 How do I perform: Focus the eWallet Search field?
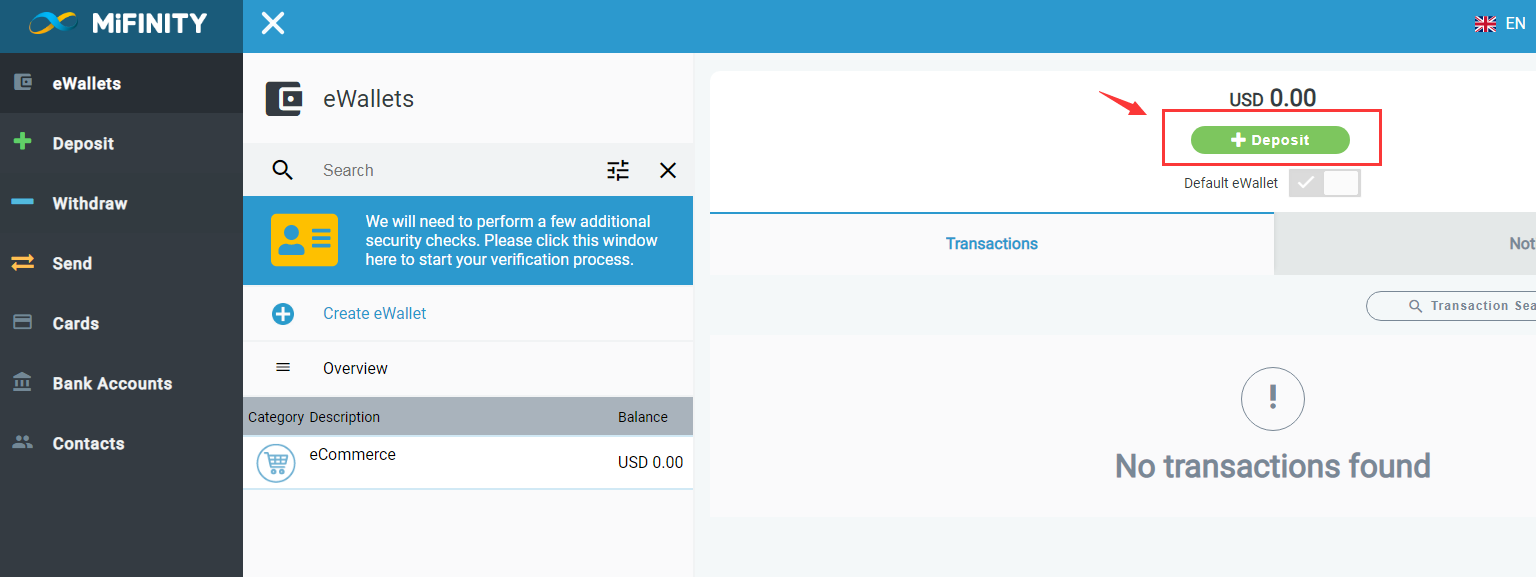pos(455,170)
